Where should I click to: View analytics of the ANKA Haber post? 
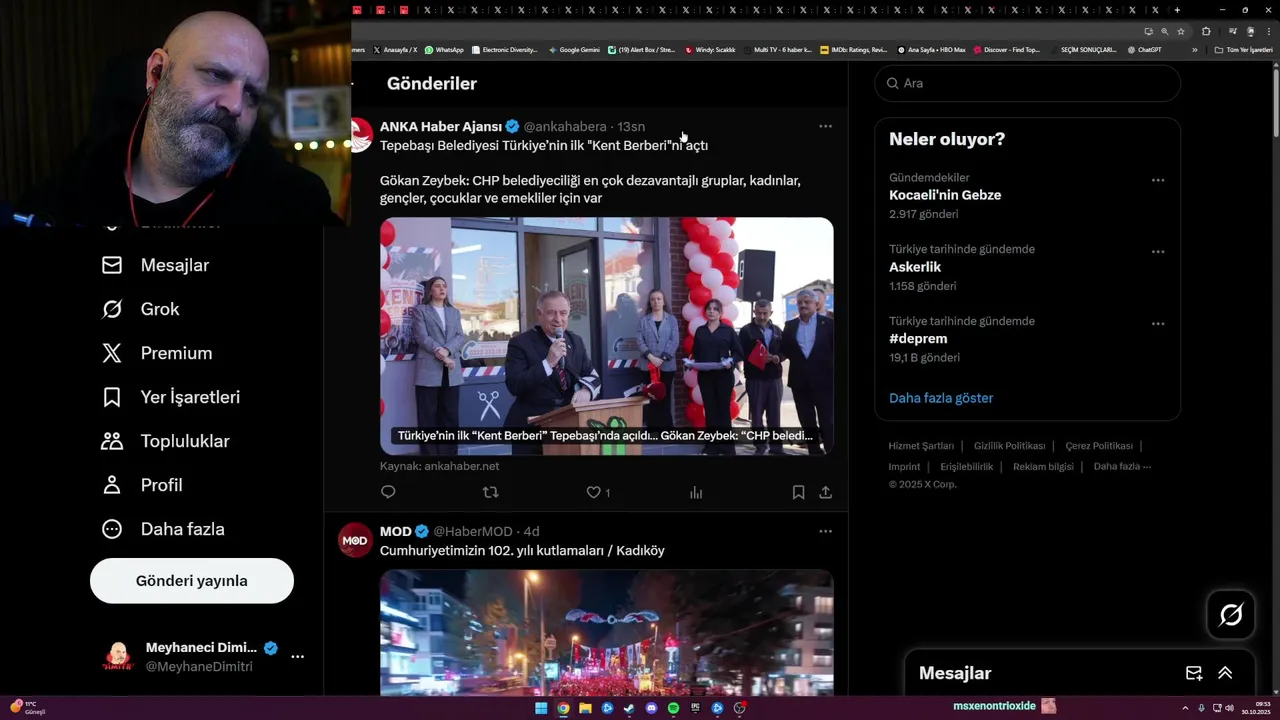pyautogui.click(x=696, y=492)
